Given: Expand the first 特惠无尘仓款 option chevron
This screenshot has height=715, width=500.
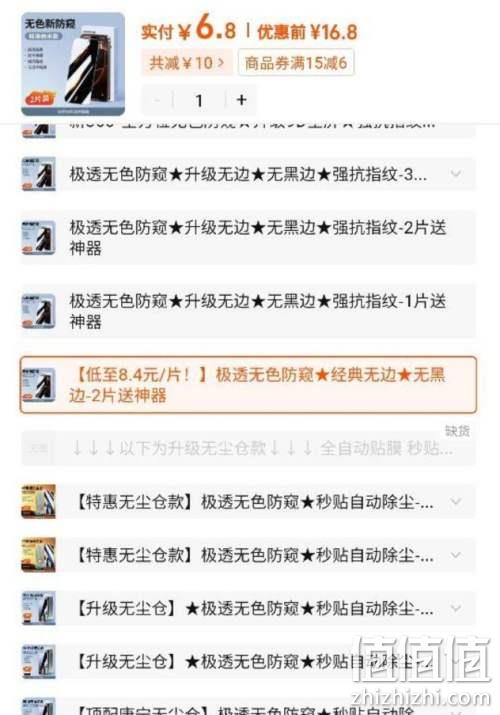Looking at the screenshot, I should pos(456,502).
